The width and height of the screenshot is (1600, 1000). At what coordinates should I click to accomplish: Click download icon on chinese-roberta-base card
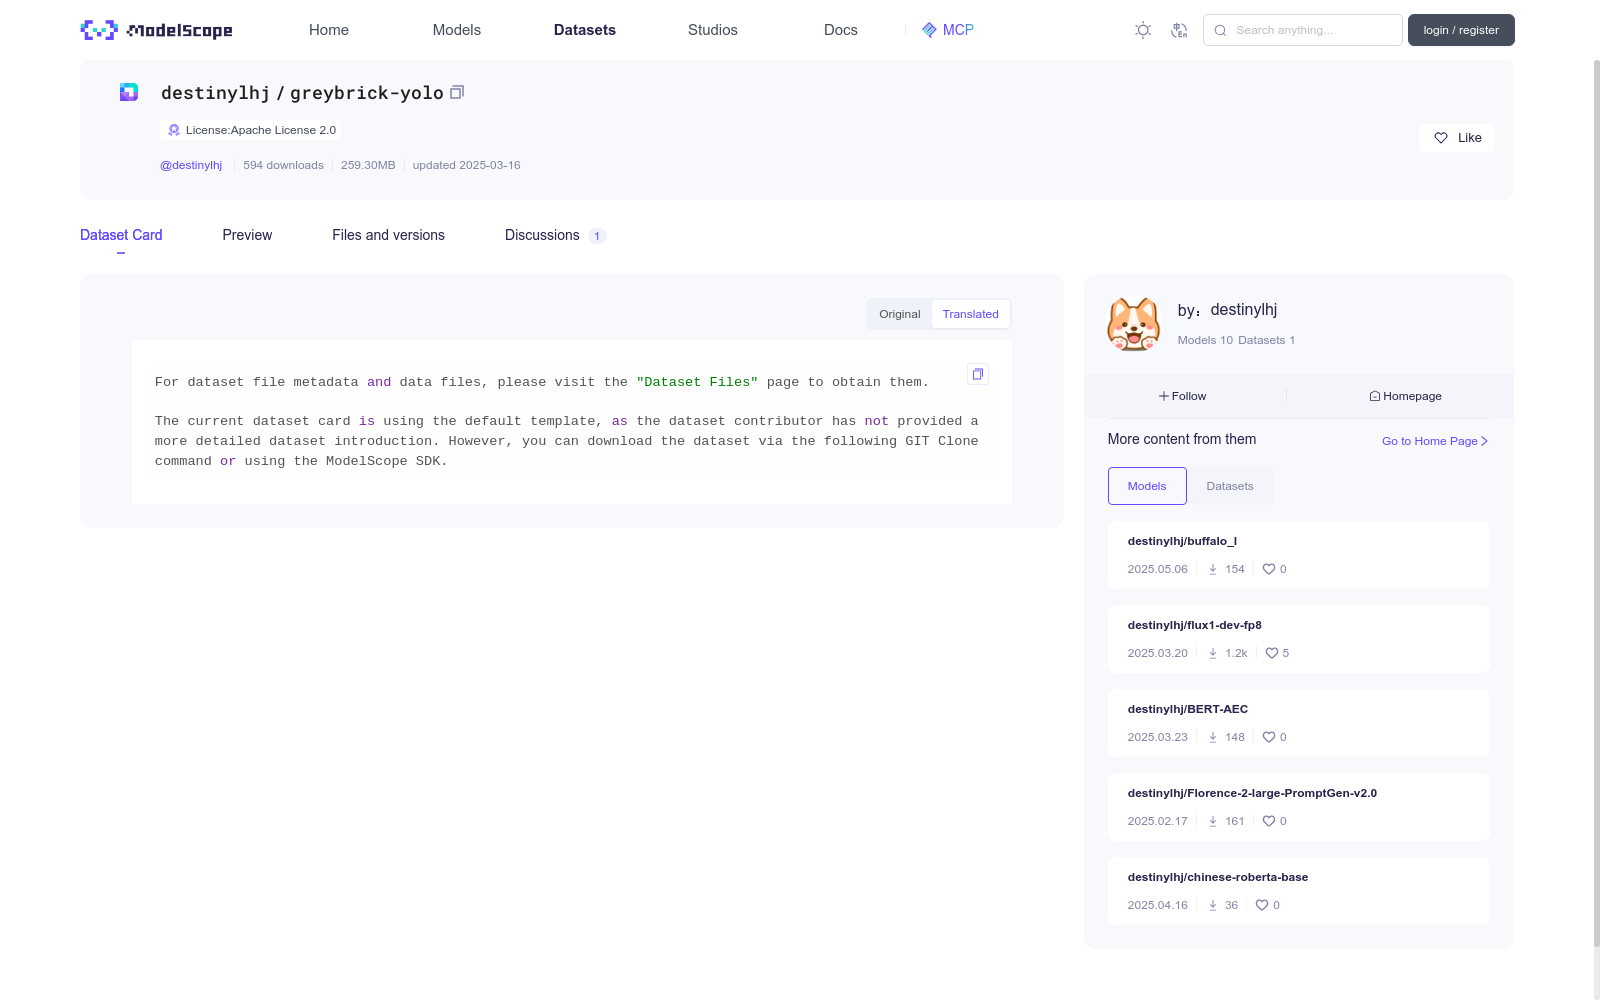[1213, 905]
